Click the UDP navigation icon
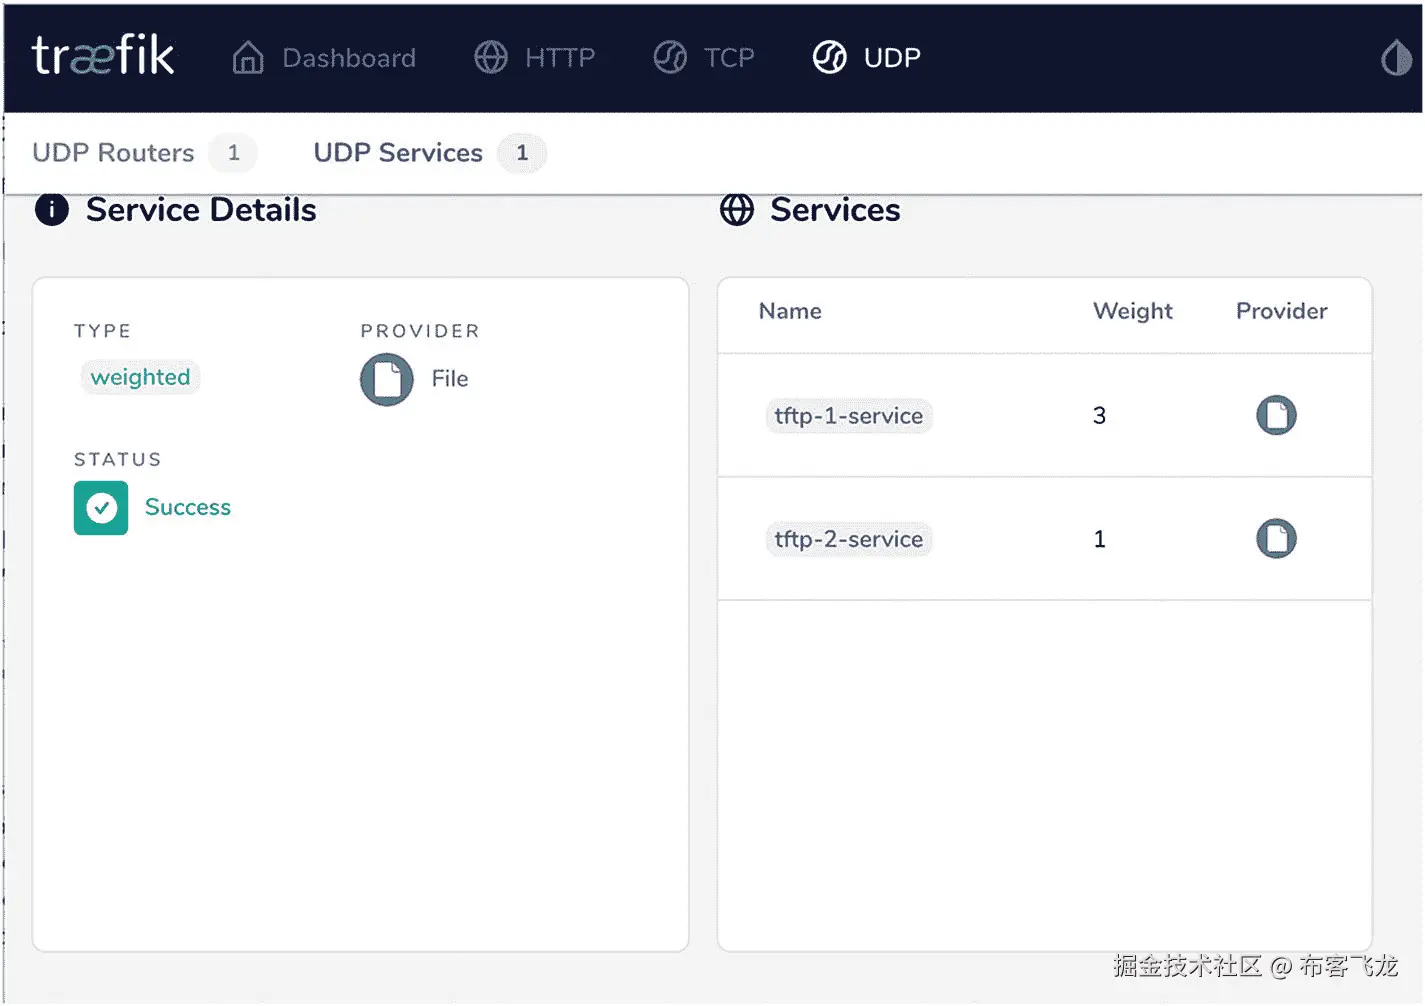Viewport: 1425px width, 1006px height. (829, 58)
